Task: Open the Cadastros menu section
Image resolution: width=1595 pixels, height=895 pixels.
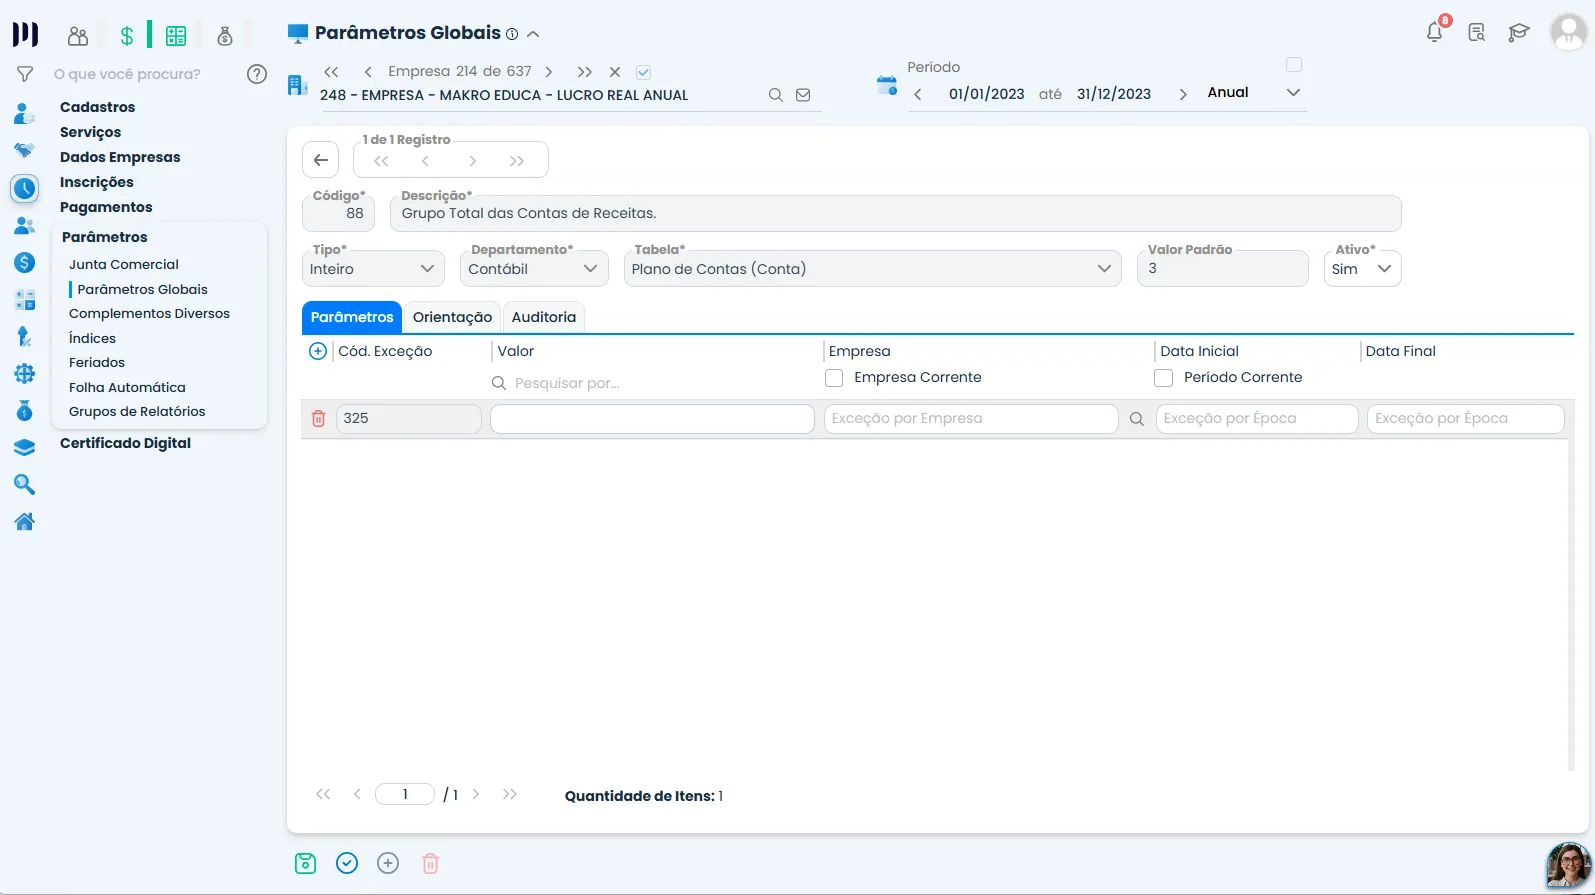Action: click(x=97, y=107)
